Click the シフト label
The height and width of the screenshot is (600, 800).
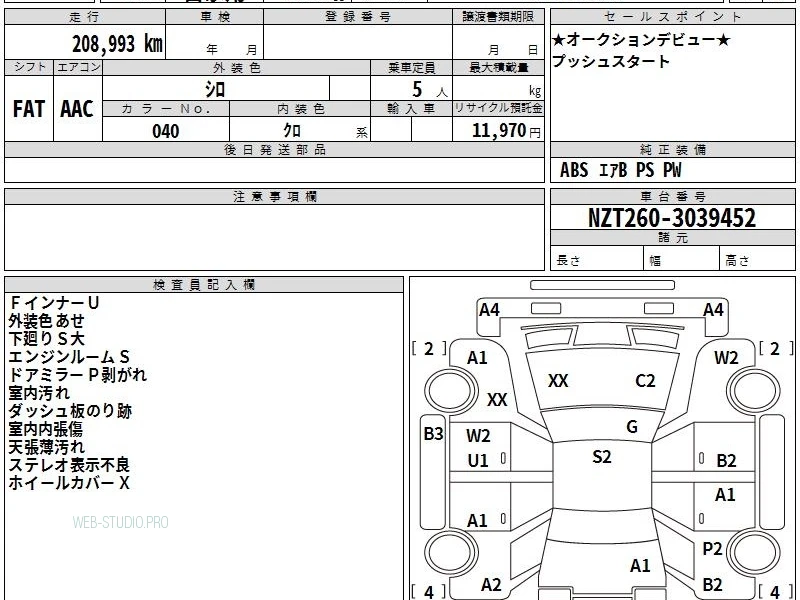(x=30, y=67)
